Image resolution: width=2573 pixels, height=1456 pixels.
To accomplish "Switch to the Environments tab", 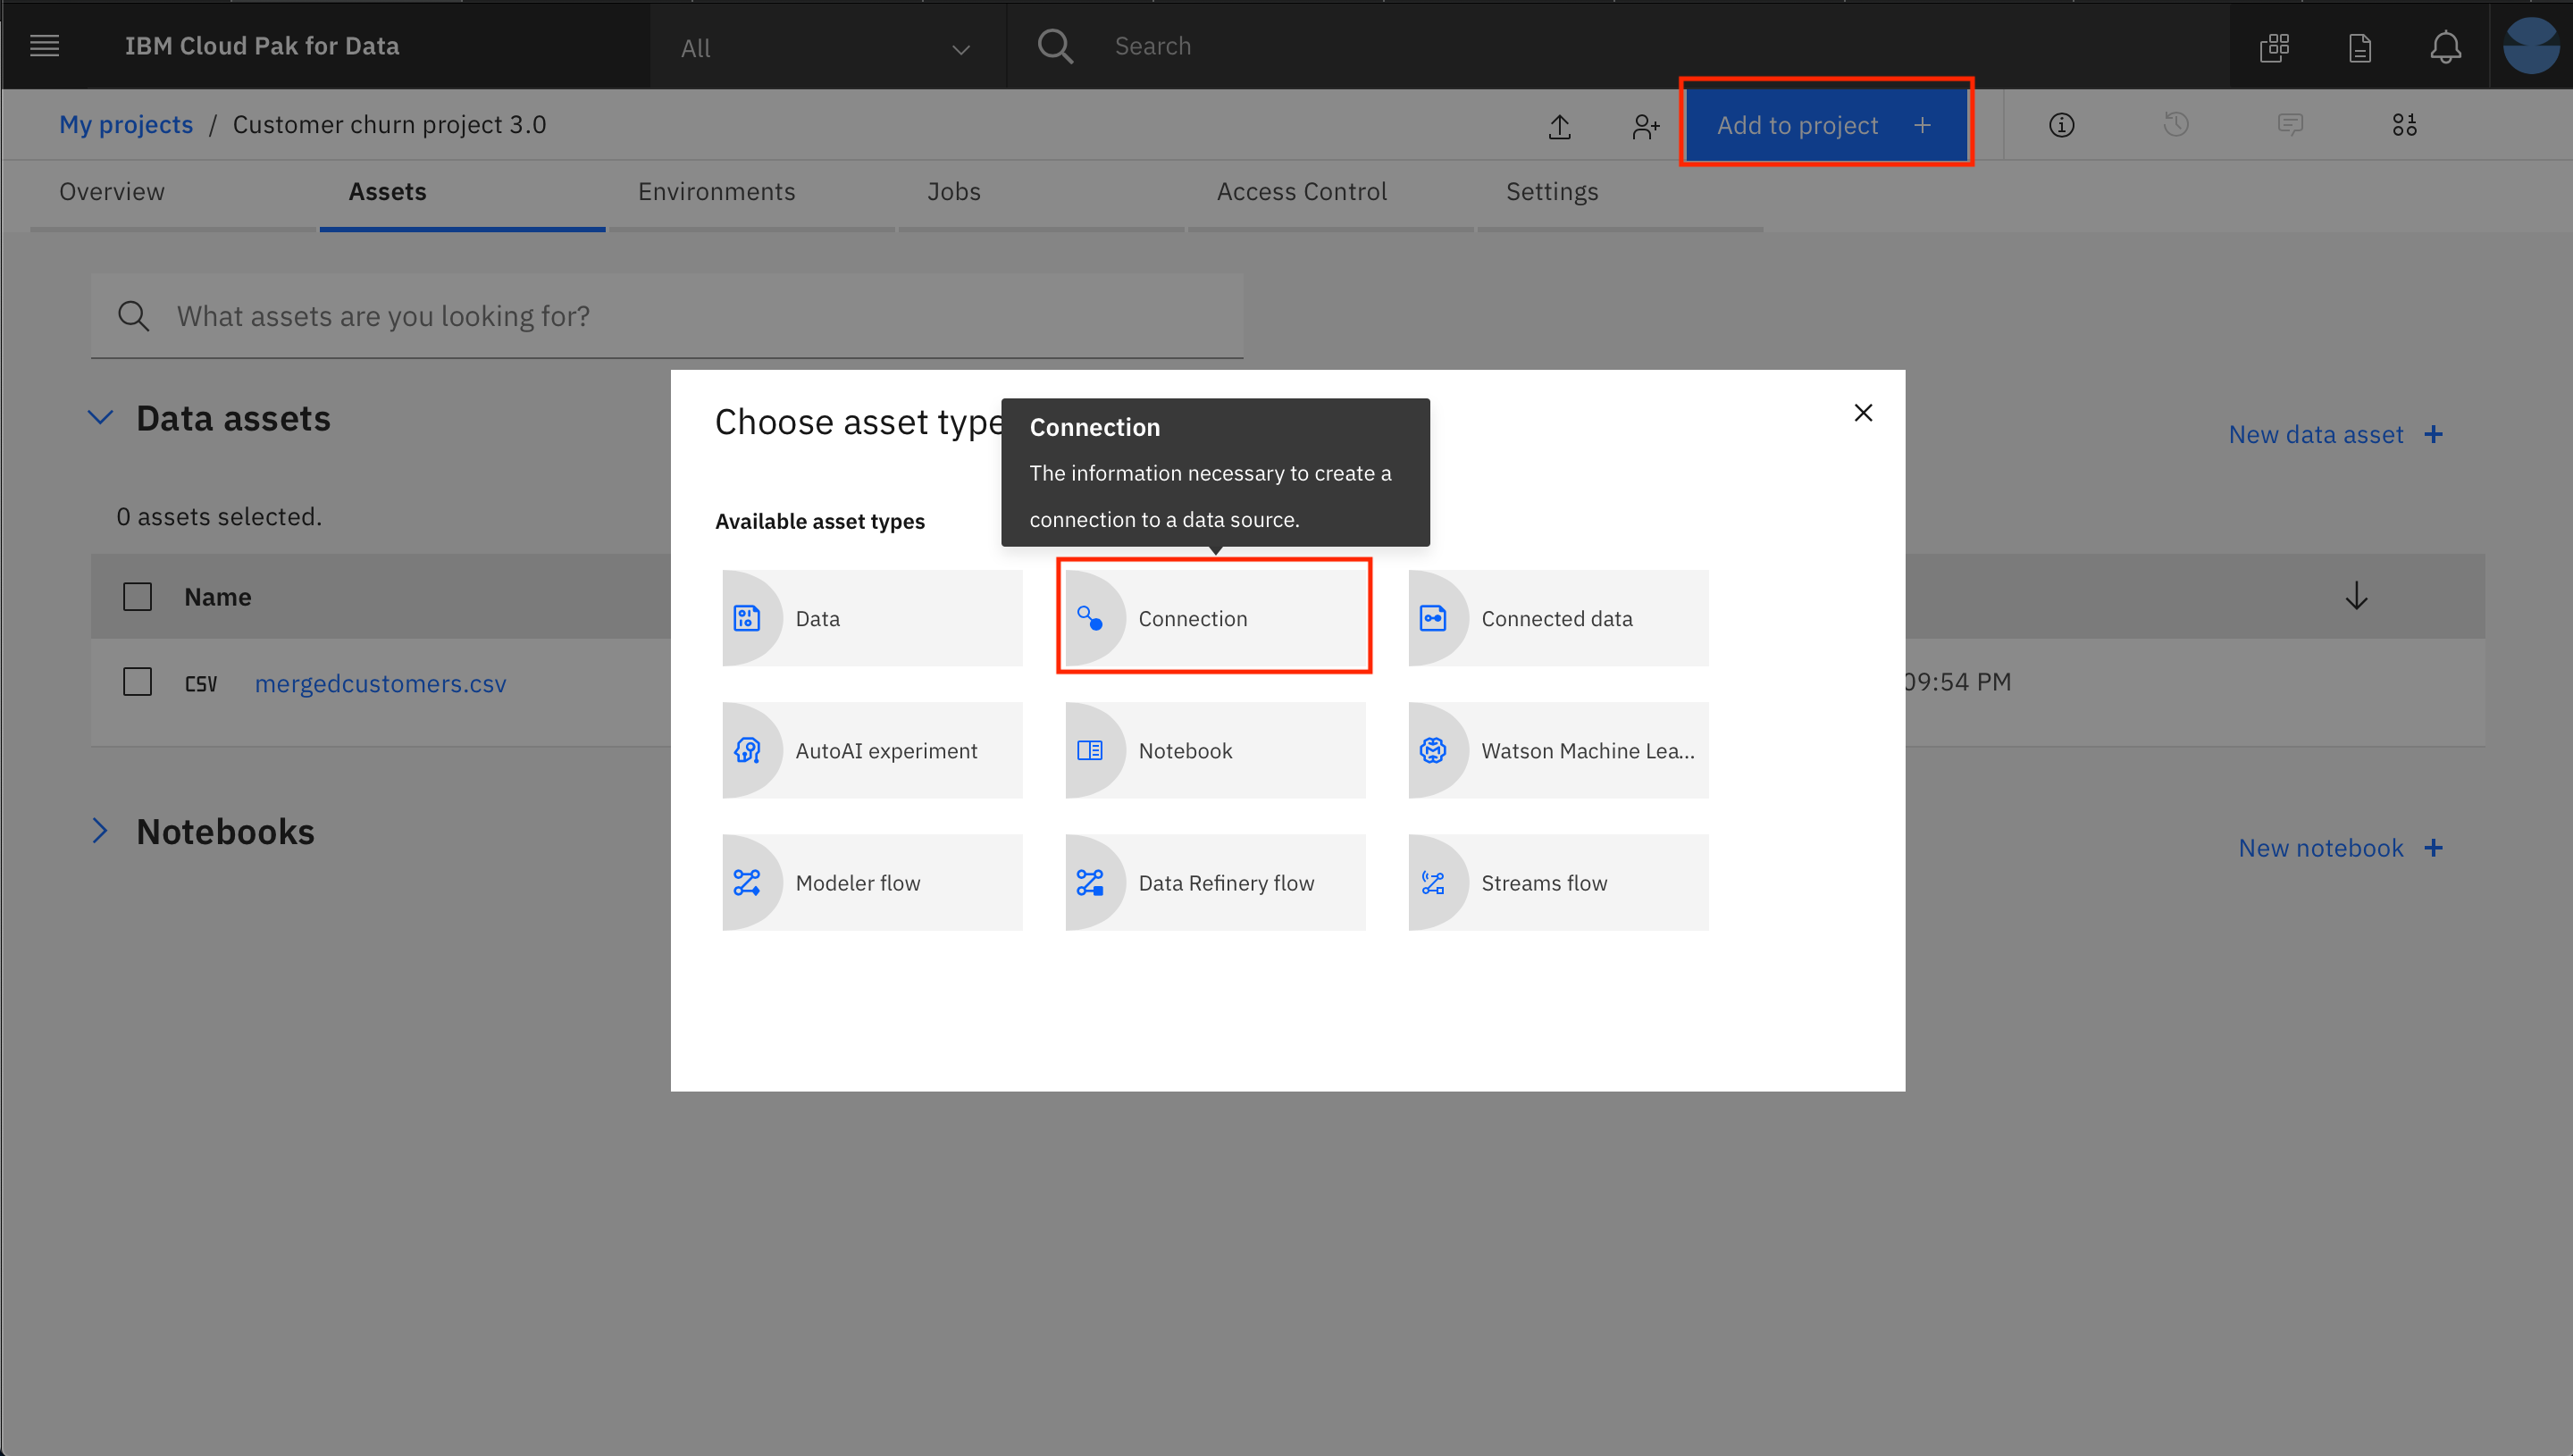I will click(x=716, y=191).
